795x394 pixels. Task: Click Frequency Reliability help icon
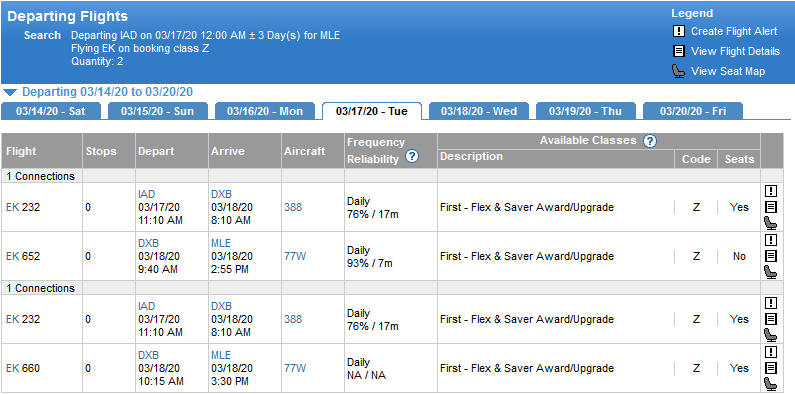click(412, 157)
